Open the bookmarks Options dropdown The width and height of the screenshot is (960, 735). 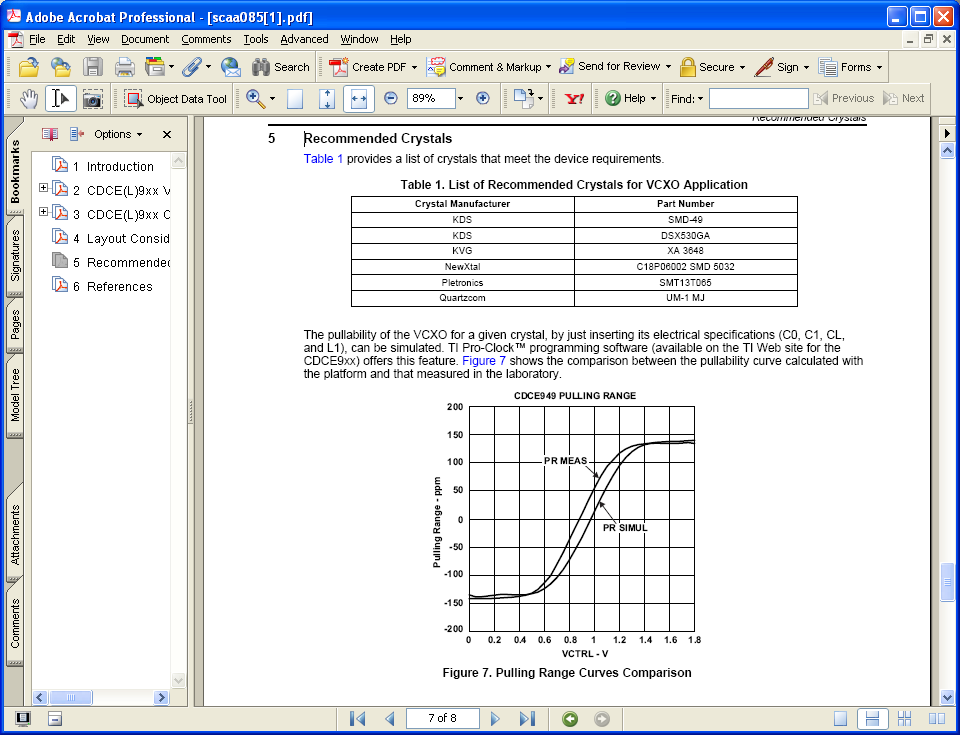click(118, 134)
